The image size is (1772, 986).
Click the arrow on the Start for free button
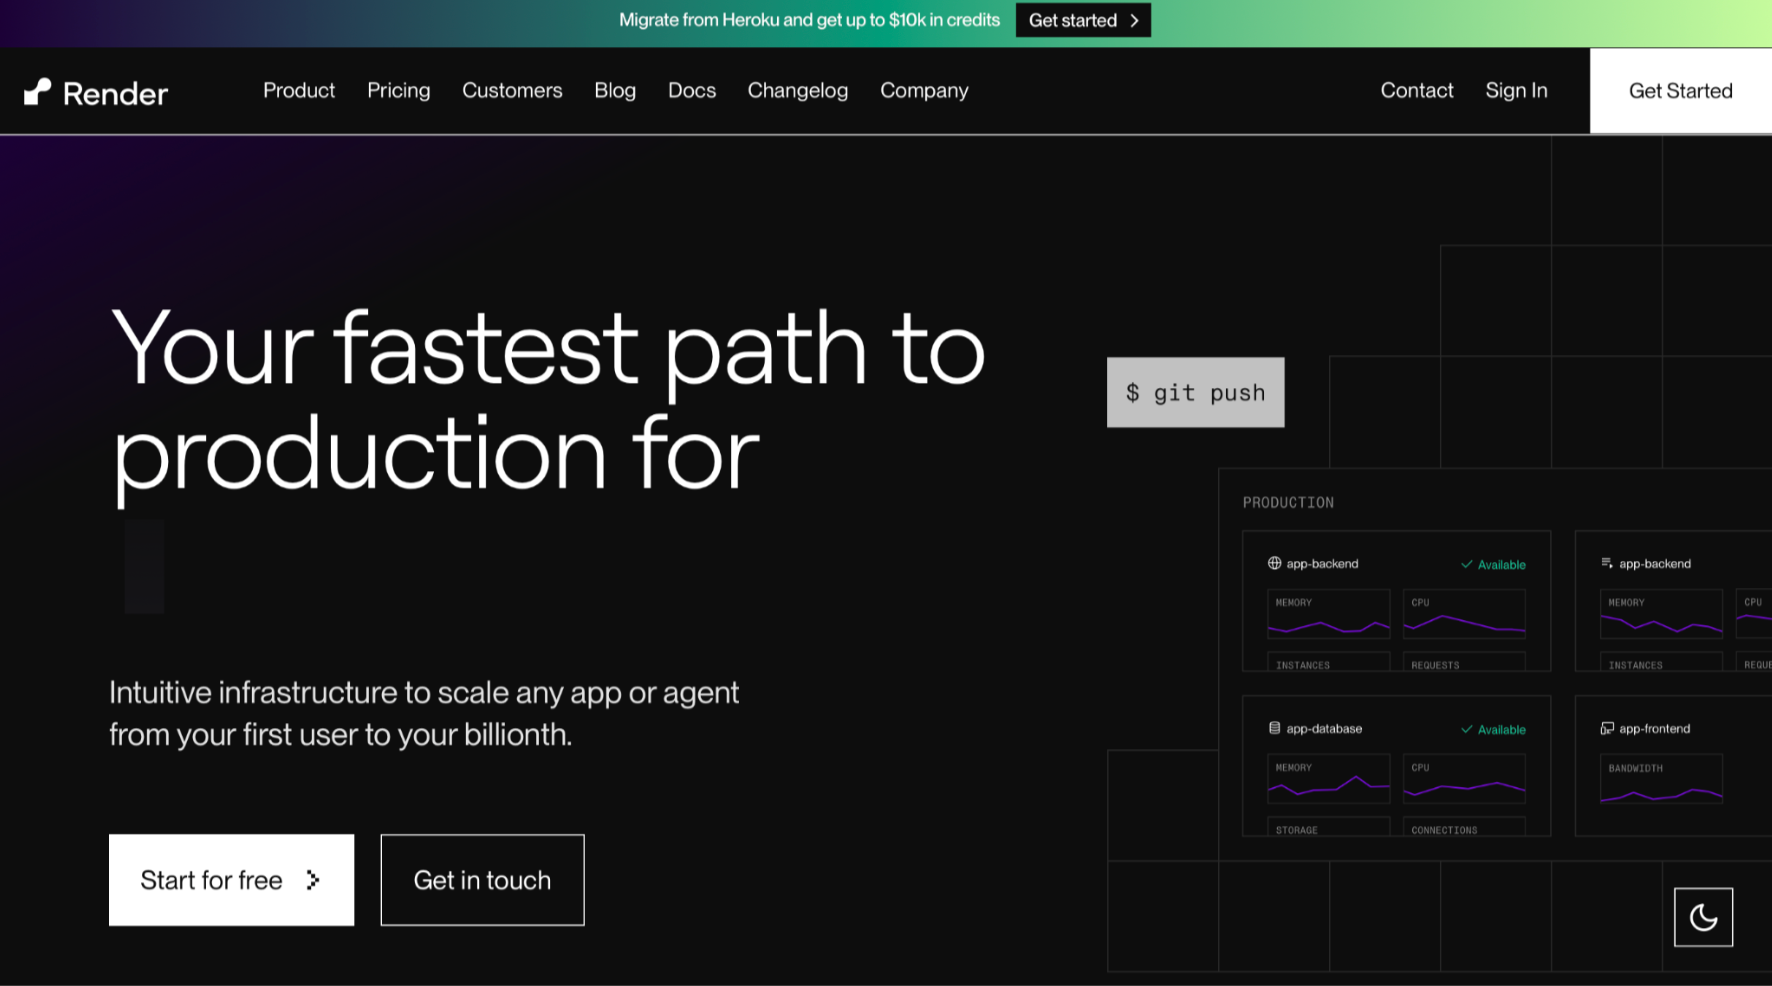pos(313,880)
